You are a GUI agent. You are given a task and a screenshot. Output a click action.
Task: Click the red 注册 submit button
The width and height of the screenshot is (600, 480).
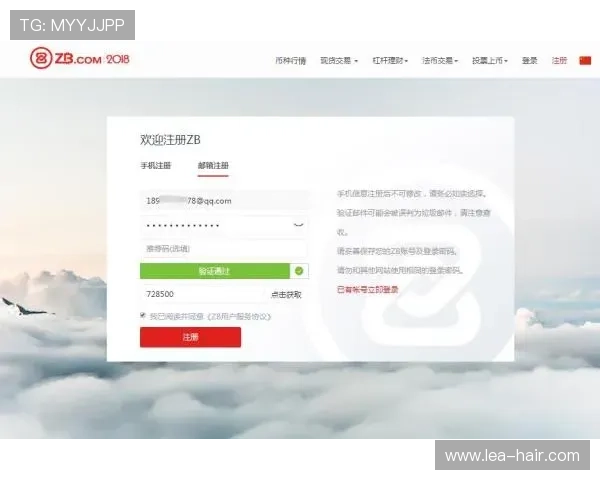pos(191,337)
